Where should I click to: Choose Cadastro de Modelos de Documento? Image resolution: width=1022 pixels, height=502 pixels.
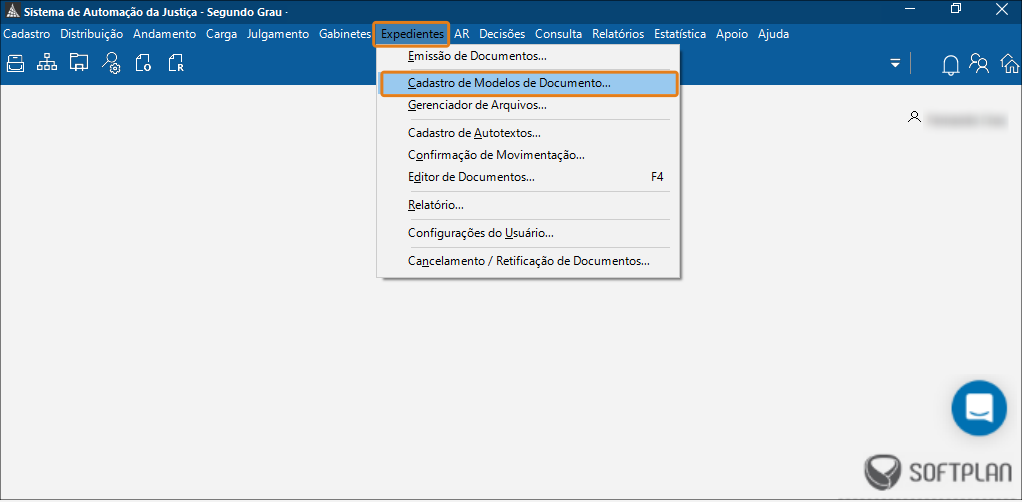tap(529, 83)
